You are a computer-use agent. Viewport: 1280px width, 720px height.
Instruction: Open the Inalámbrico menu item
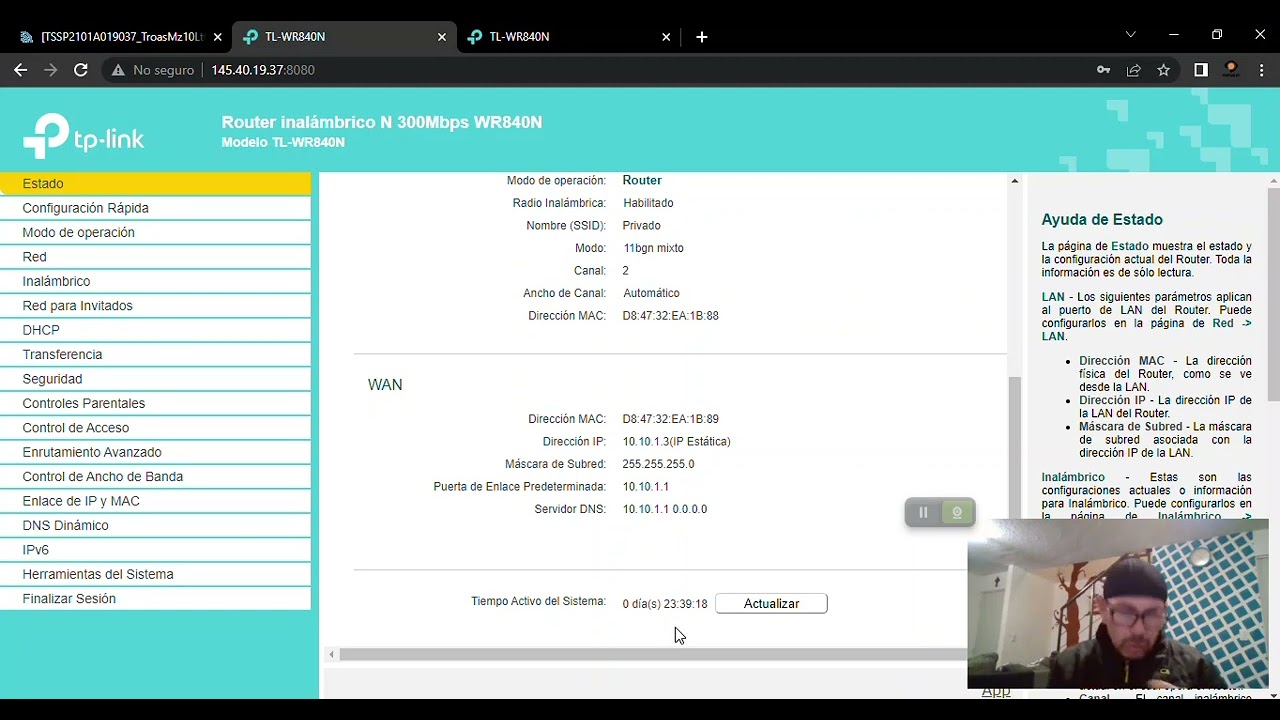pyautogui.click(x=155, y=281)
